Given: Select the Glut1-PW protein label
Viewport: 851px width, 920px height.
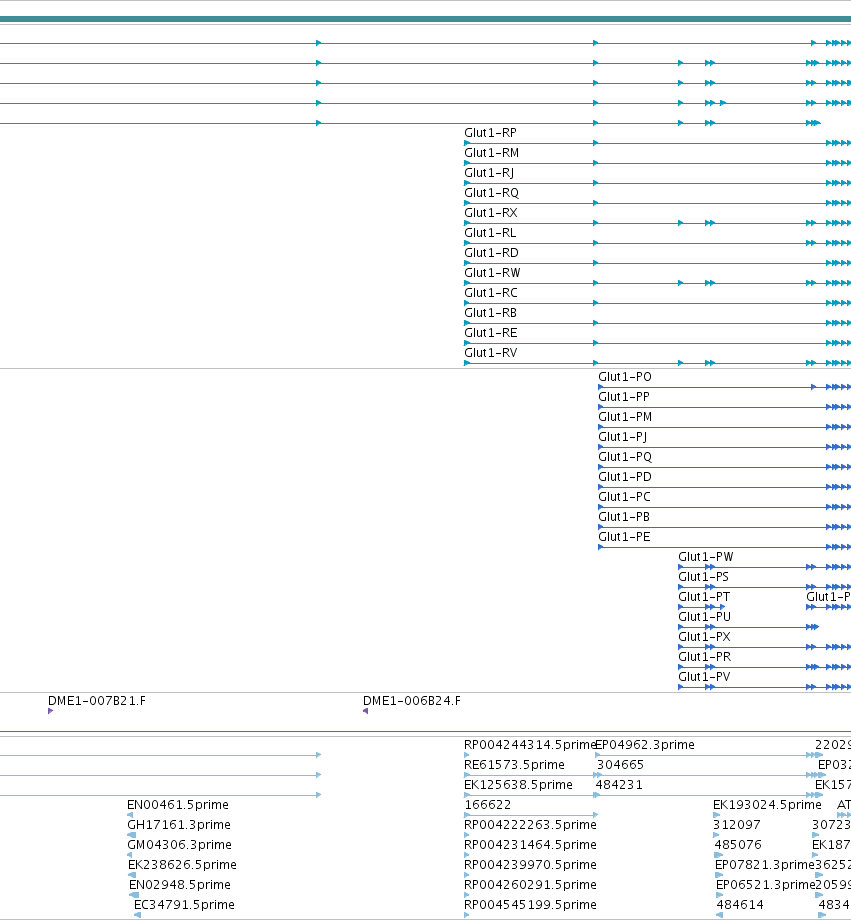Looking at the screenshot, I should (x=705, y=556).
